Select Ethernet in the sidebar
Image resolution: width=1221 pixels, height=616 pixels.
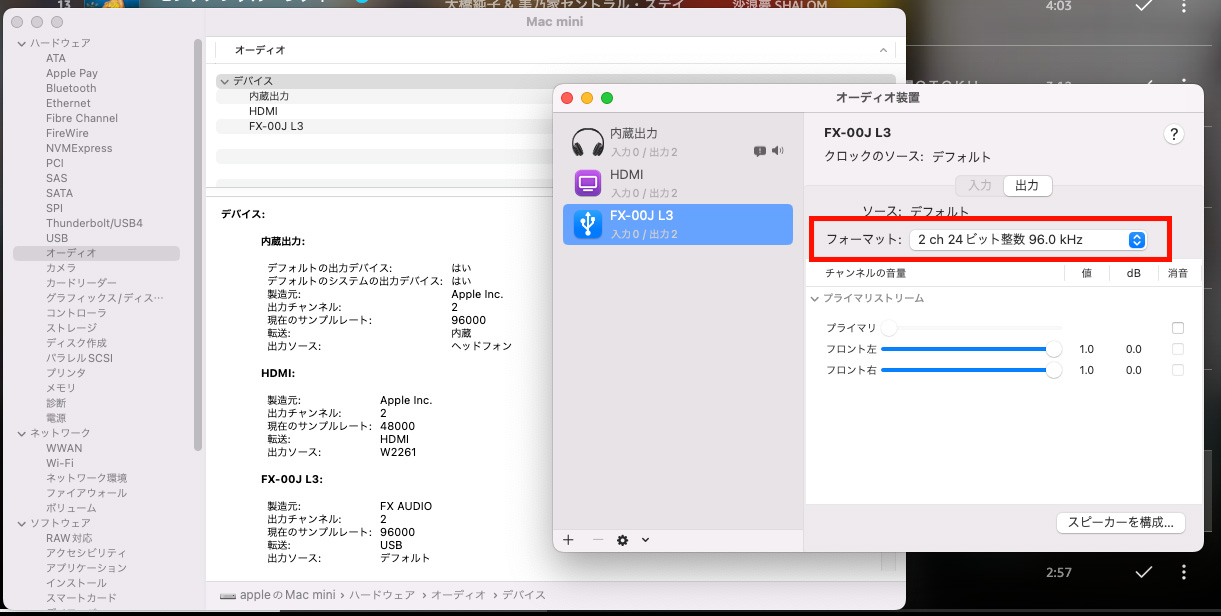pyautogui.click(x=68, y=103)
